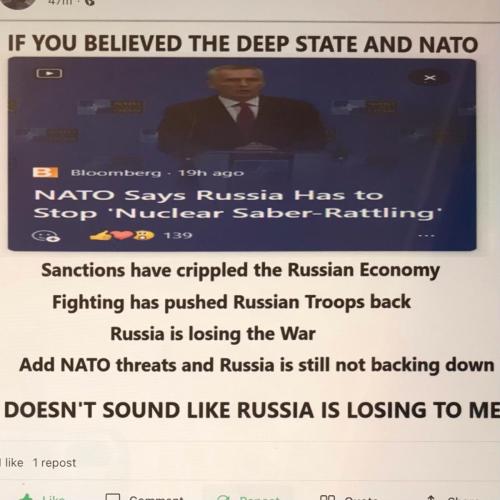Close the Bloomberg news card with X
This screenshot has width=500, height=500.
pos(430,78)
